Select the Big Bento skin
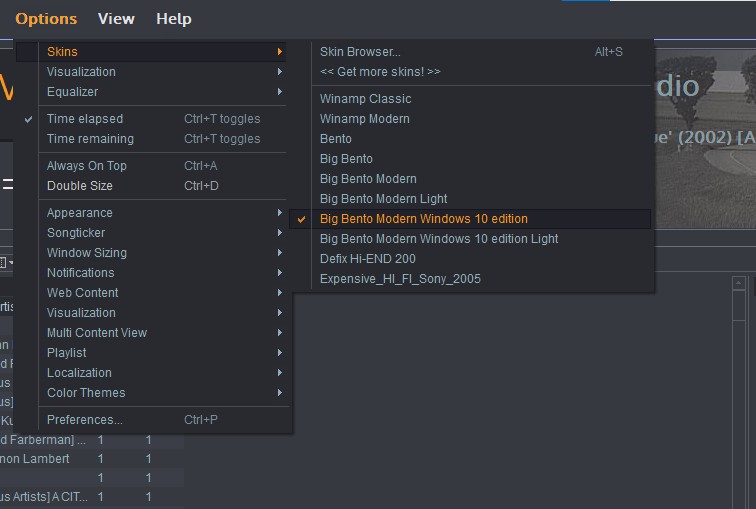Viewport: 756px width, 509px height. click(x=471, y=159)
